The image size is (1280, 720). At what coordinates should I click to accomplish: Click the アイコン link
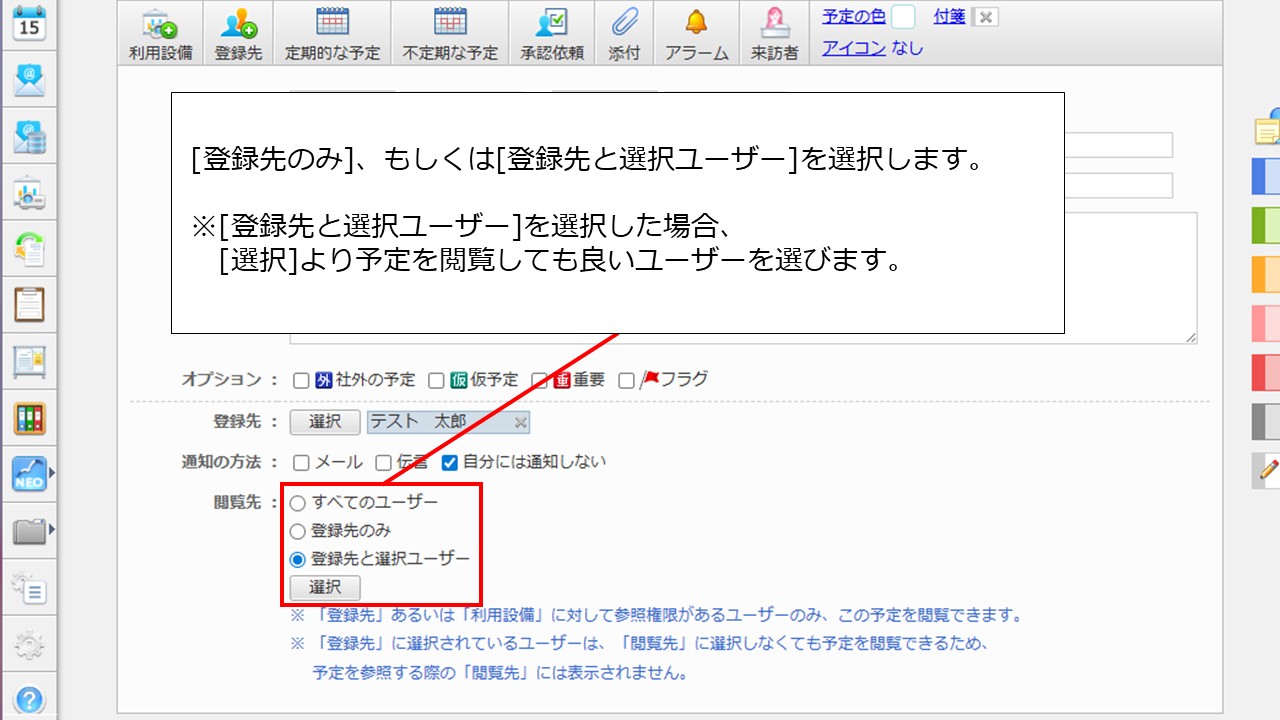point(853,48)
